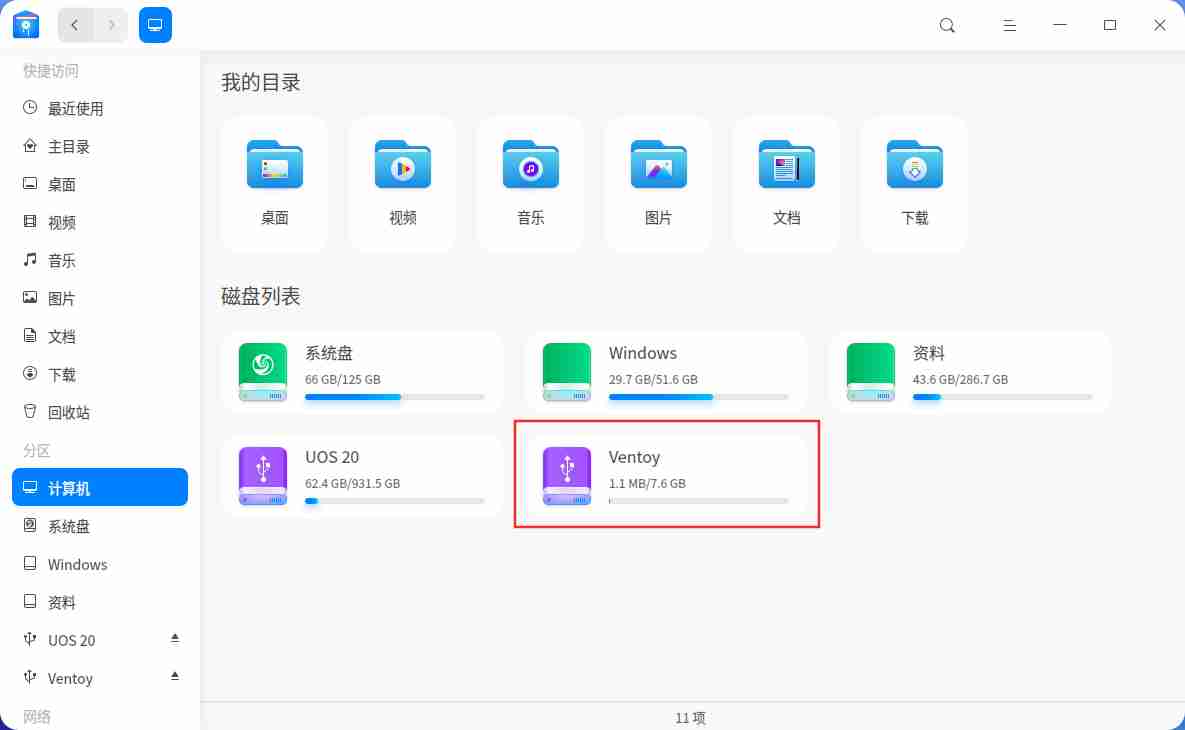Toggle the computer view icon in titlebar
The width and height of the screenshot is (1185, 730).
pyautogui.click(x=155, y=24)
